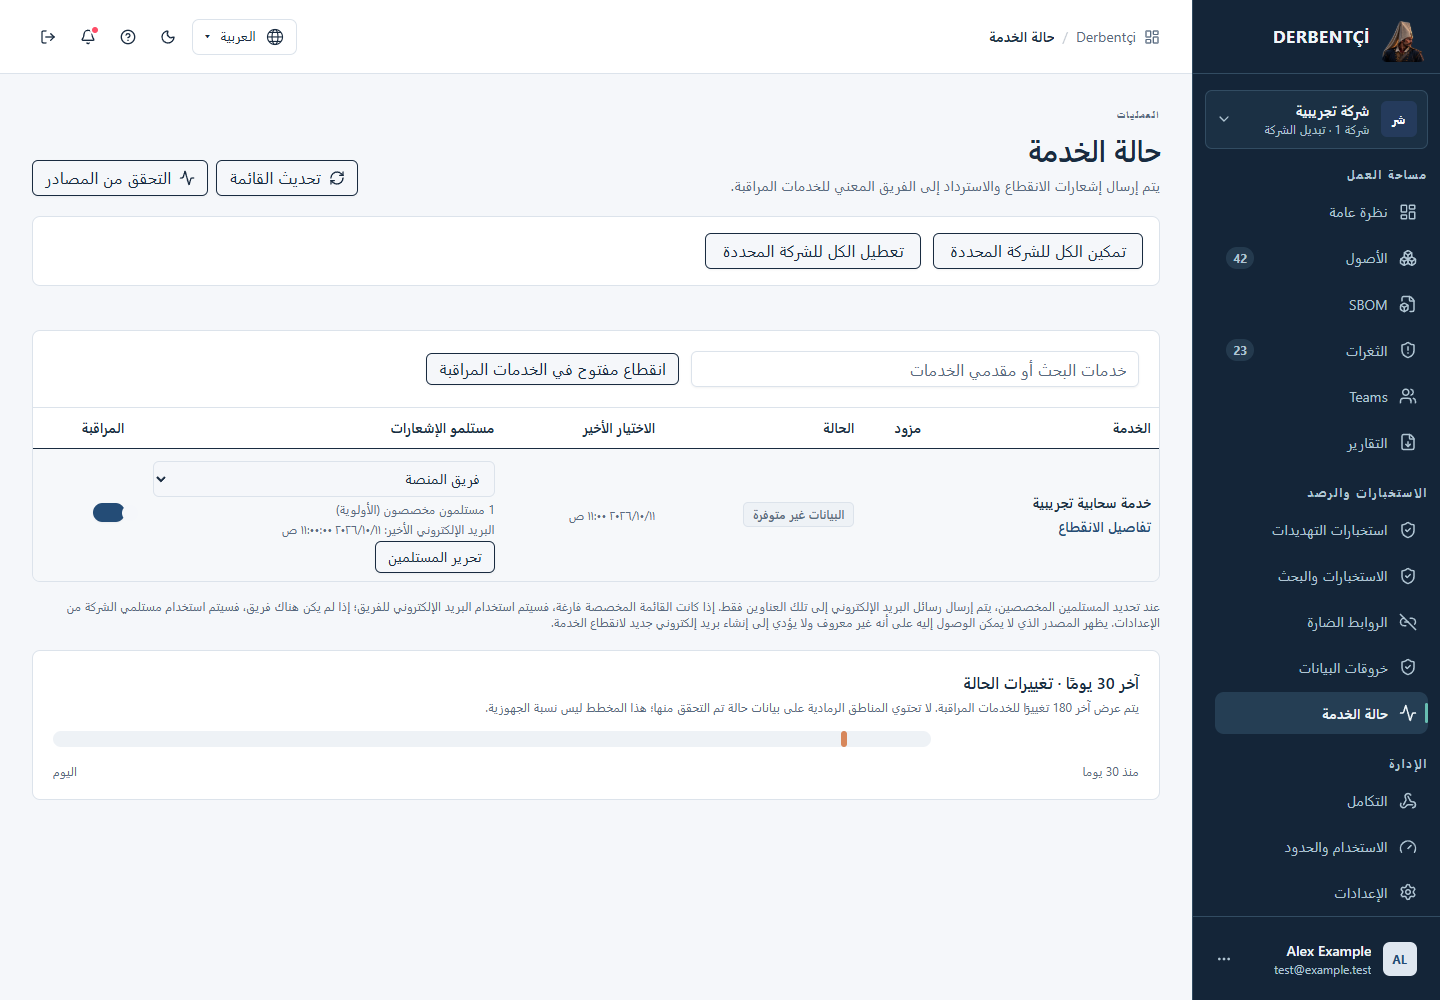The width and height of the screenshot is (1440, 1000).
Task: Open the notifications bell
Action: 88,37
